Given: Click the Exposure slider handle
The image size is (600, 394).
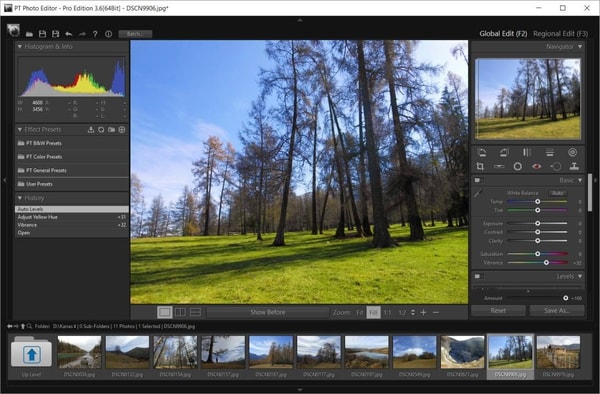Looking at the screenshot, I should 538,223.
